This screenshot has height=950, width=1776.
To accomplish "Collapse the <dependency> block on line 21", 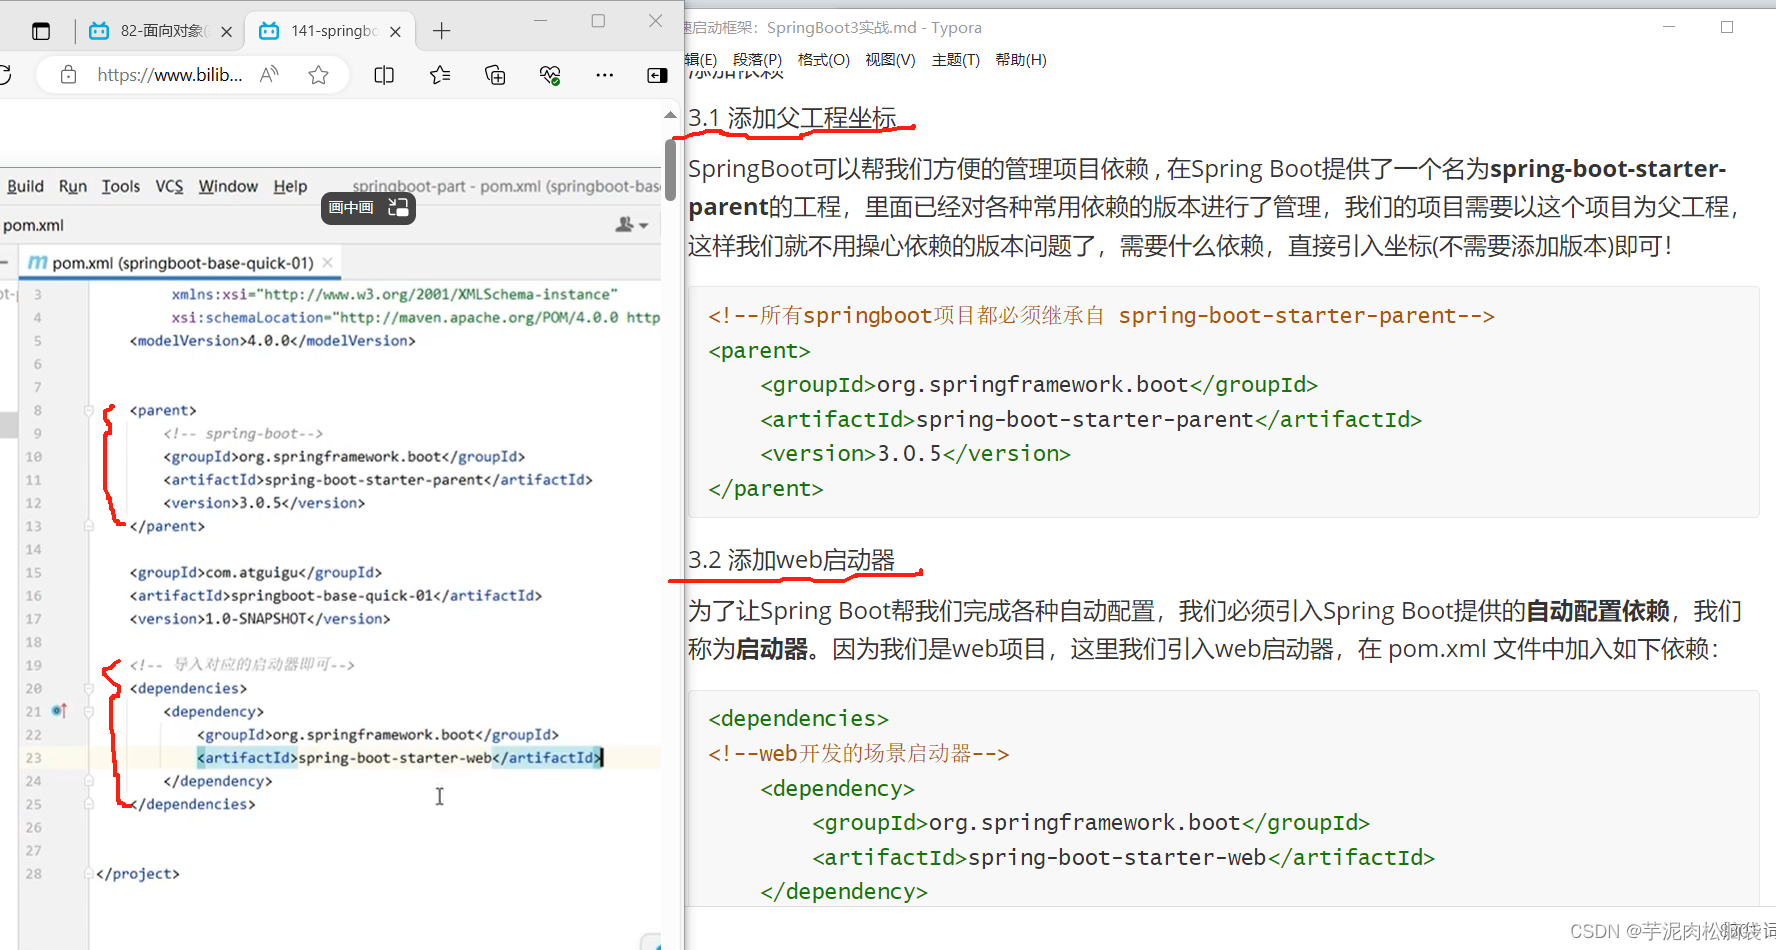I will point(89,711).
